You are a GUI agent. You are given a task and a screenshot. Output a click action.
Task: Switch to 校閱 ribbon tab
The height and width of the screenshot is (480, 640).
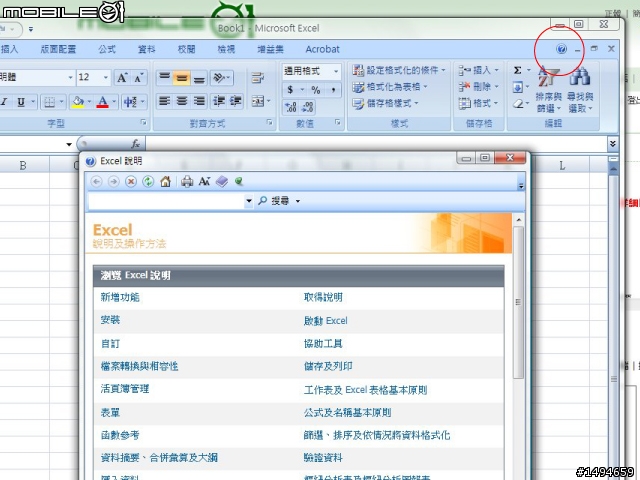pos(187,49)
